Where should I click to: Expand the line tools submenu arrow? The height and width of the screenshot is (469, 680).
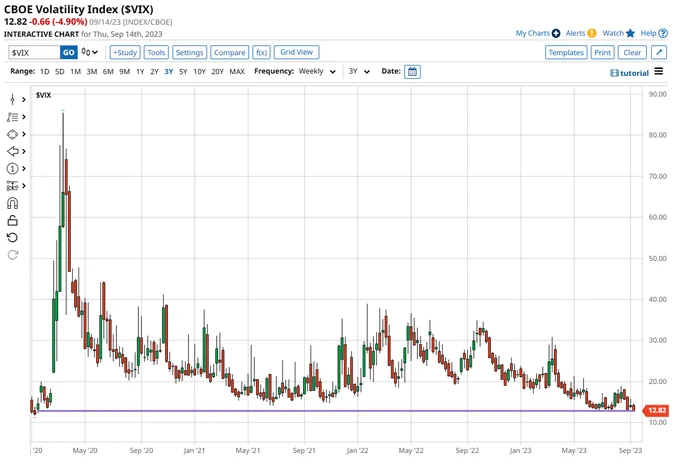click(23, 117)
